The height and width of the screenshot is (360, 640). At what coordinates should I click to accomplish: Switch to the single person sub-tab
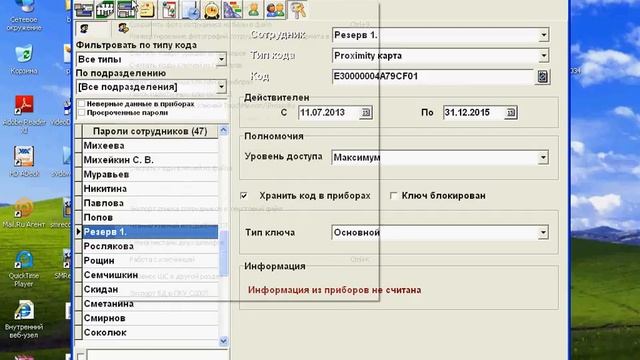pyautogui.click(x=85, y=29)
